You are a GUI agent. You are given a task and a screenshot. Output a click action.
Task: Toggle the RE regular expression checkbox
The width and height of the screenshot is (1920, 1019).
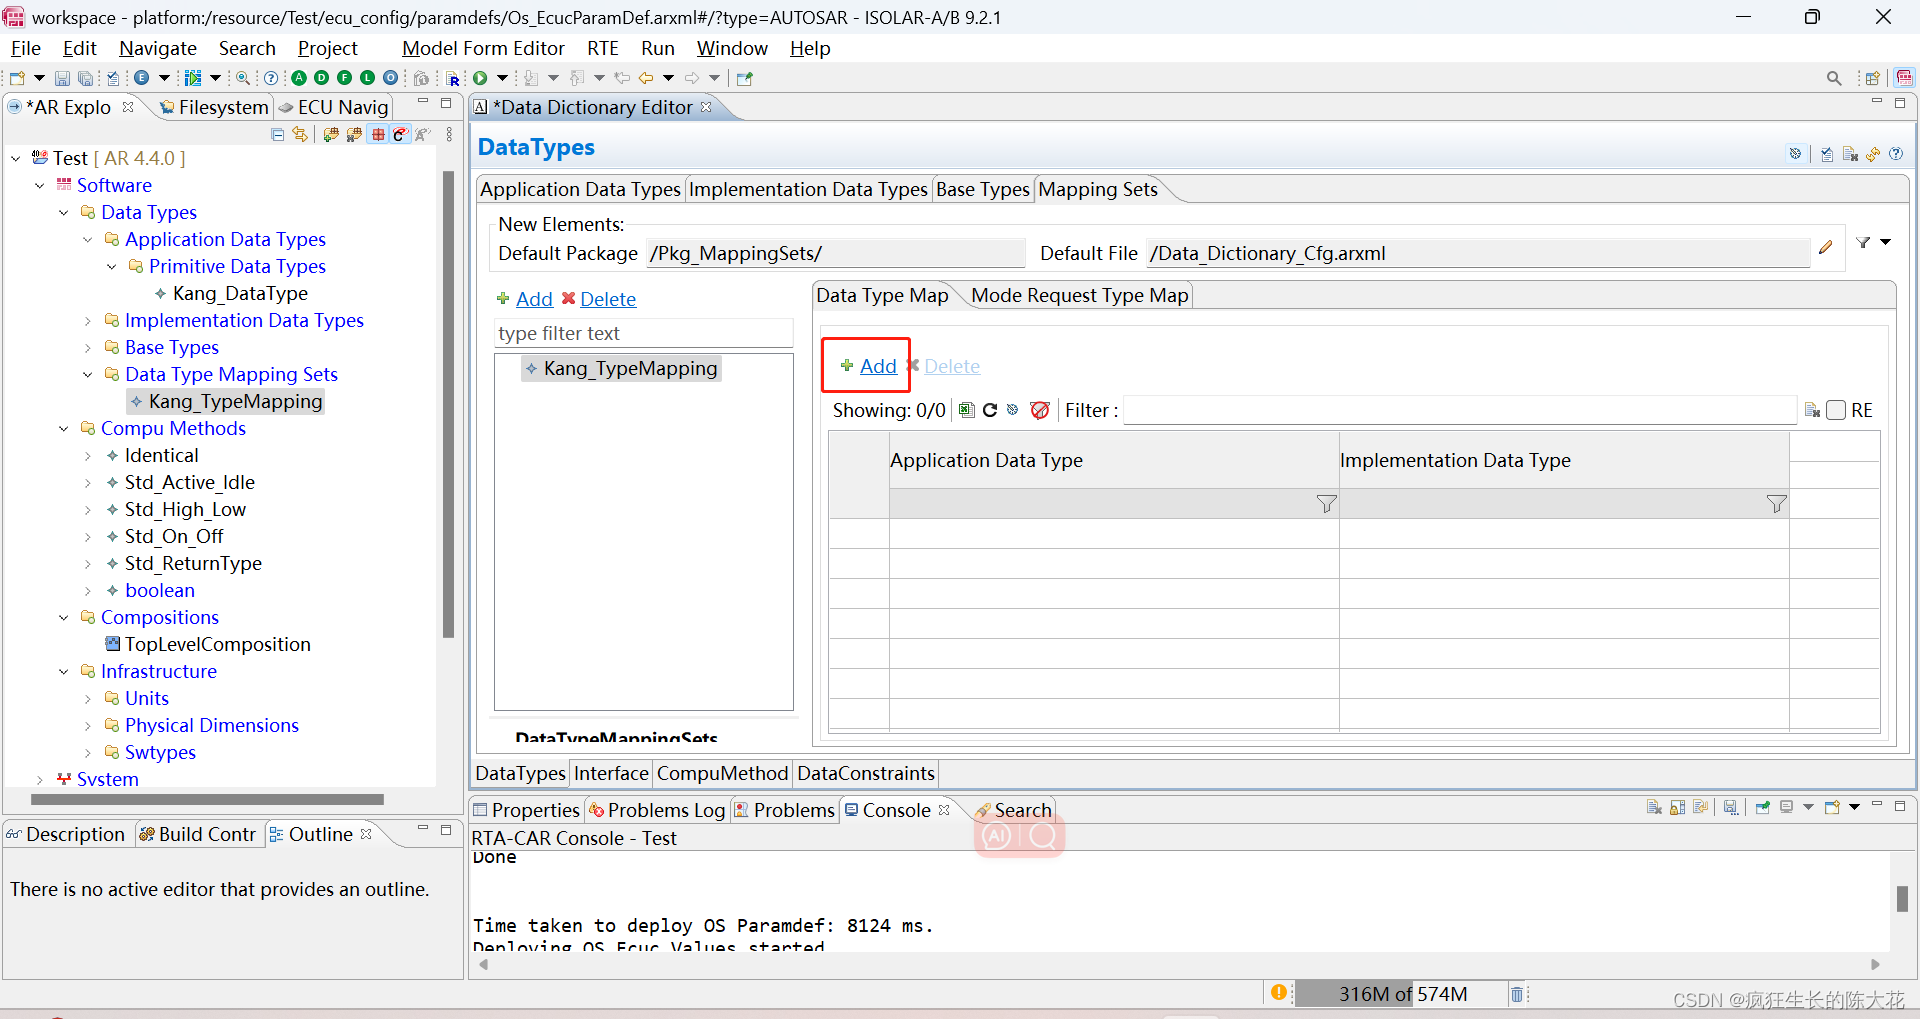click(1836, 410)
